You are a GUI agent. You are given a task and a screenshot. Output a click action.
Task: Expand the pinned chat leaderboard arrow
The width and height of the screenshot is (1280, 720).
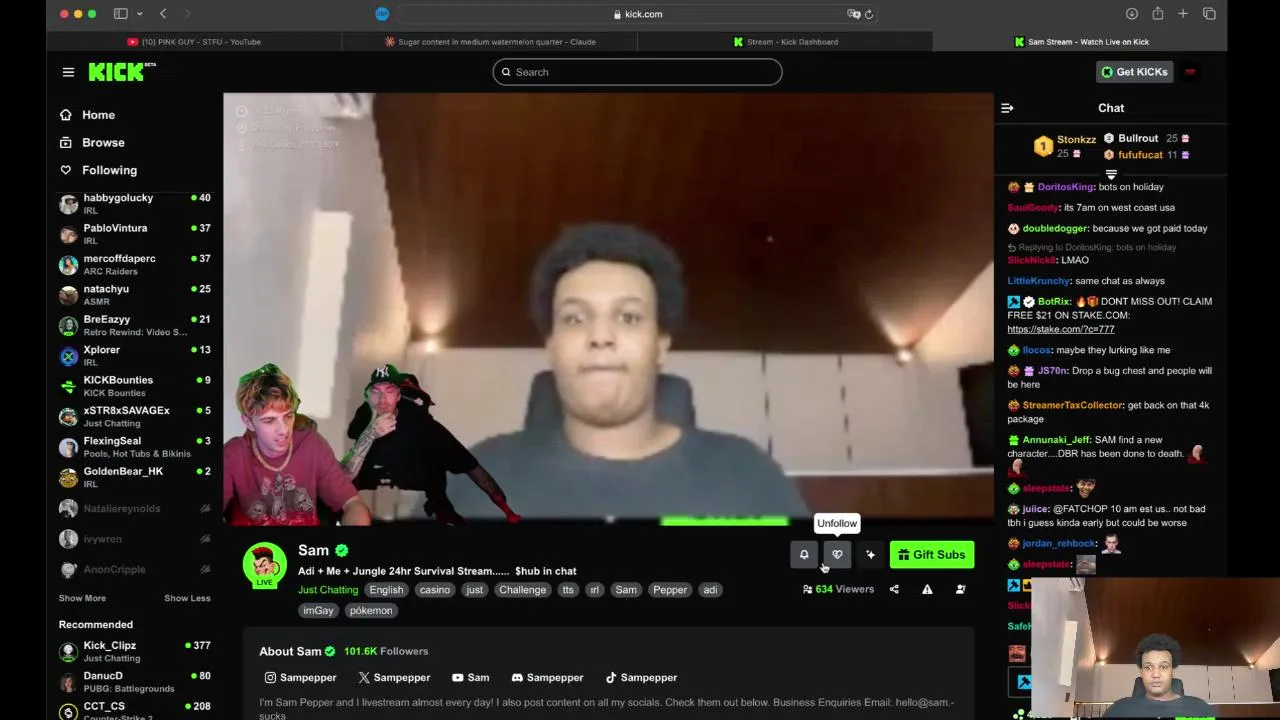(1111, 175)
